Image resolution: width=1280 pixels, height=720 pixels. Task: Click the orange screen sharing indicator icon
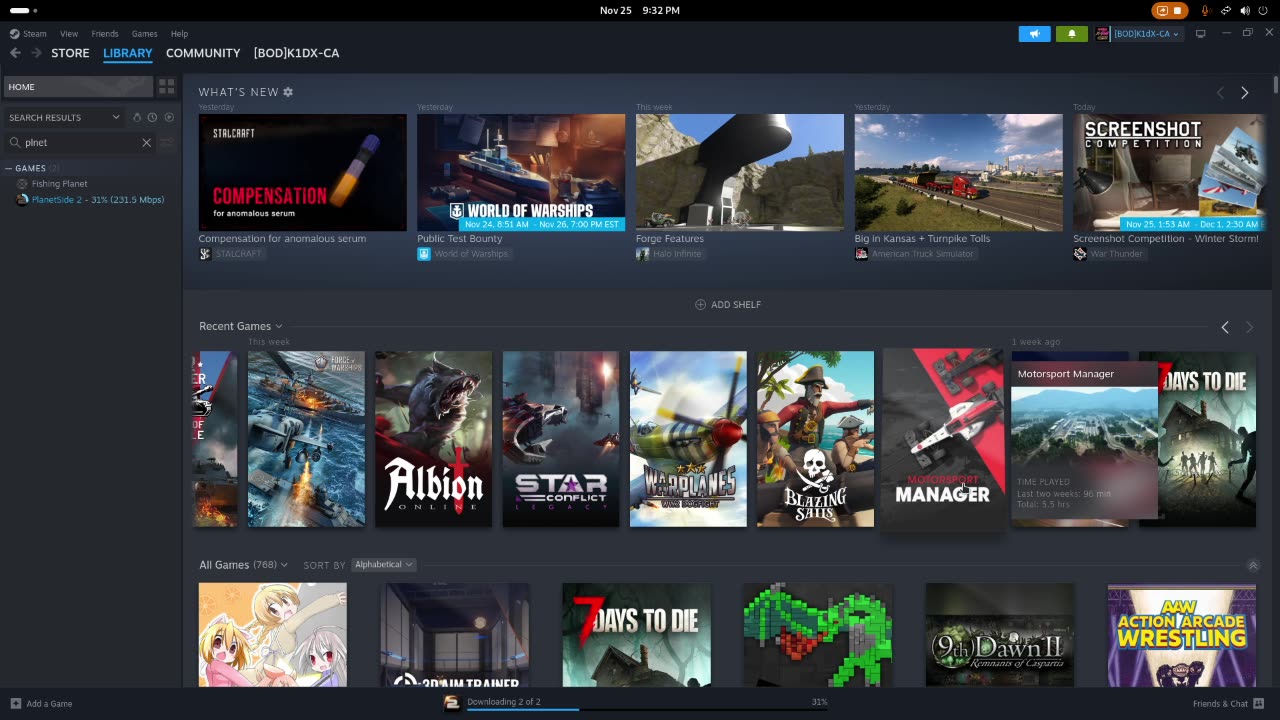pos(1169,10)
